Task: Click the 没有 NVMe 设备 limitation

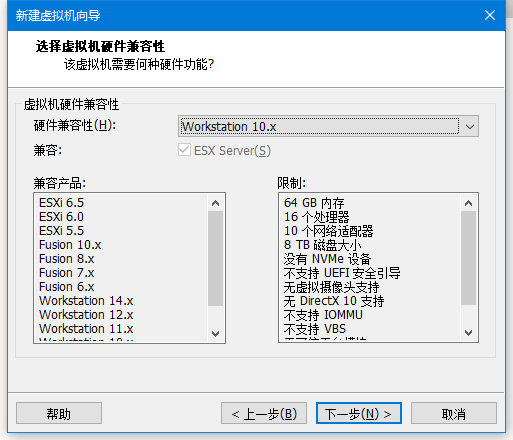Action: pyautogui.click(x=327, y=259)
